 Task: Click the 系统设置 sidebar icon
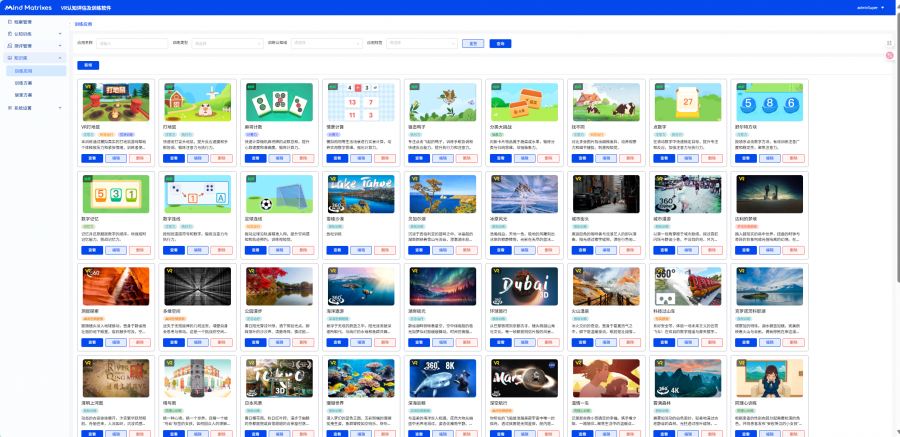click(x=7, y=107)
